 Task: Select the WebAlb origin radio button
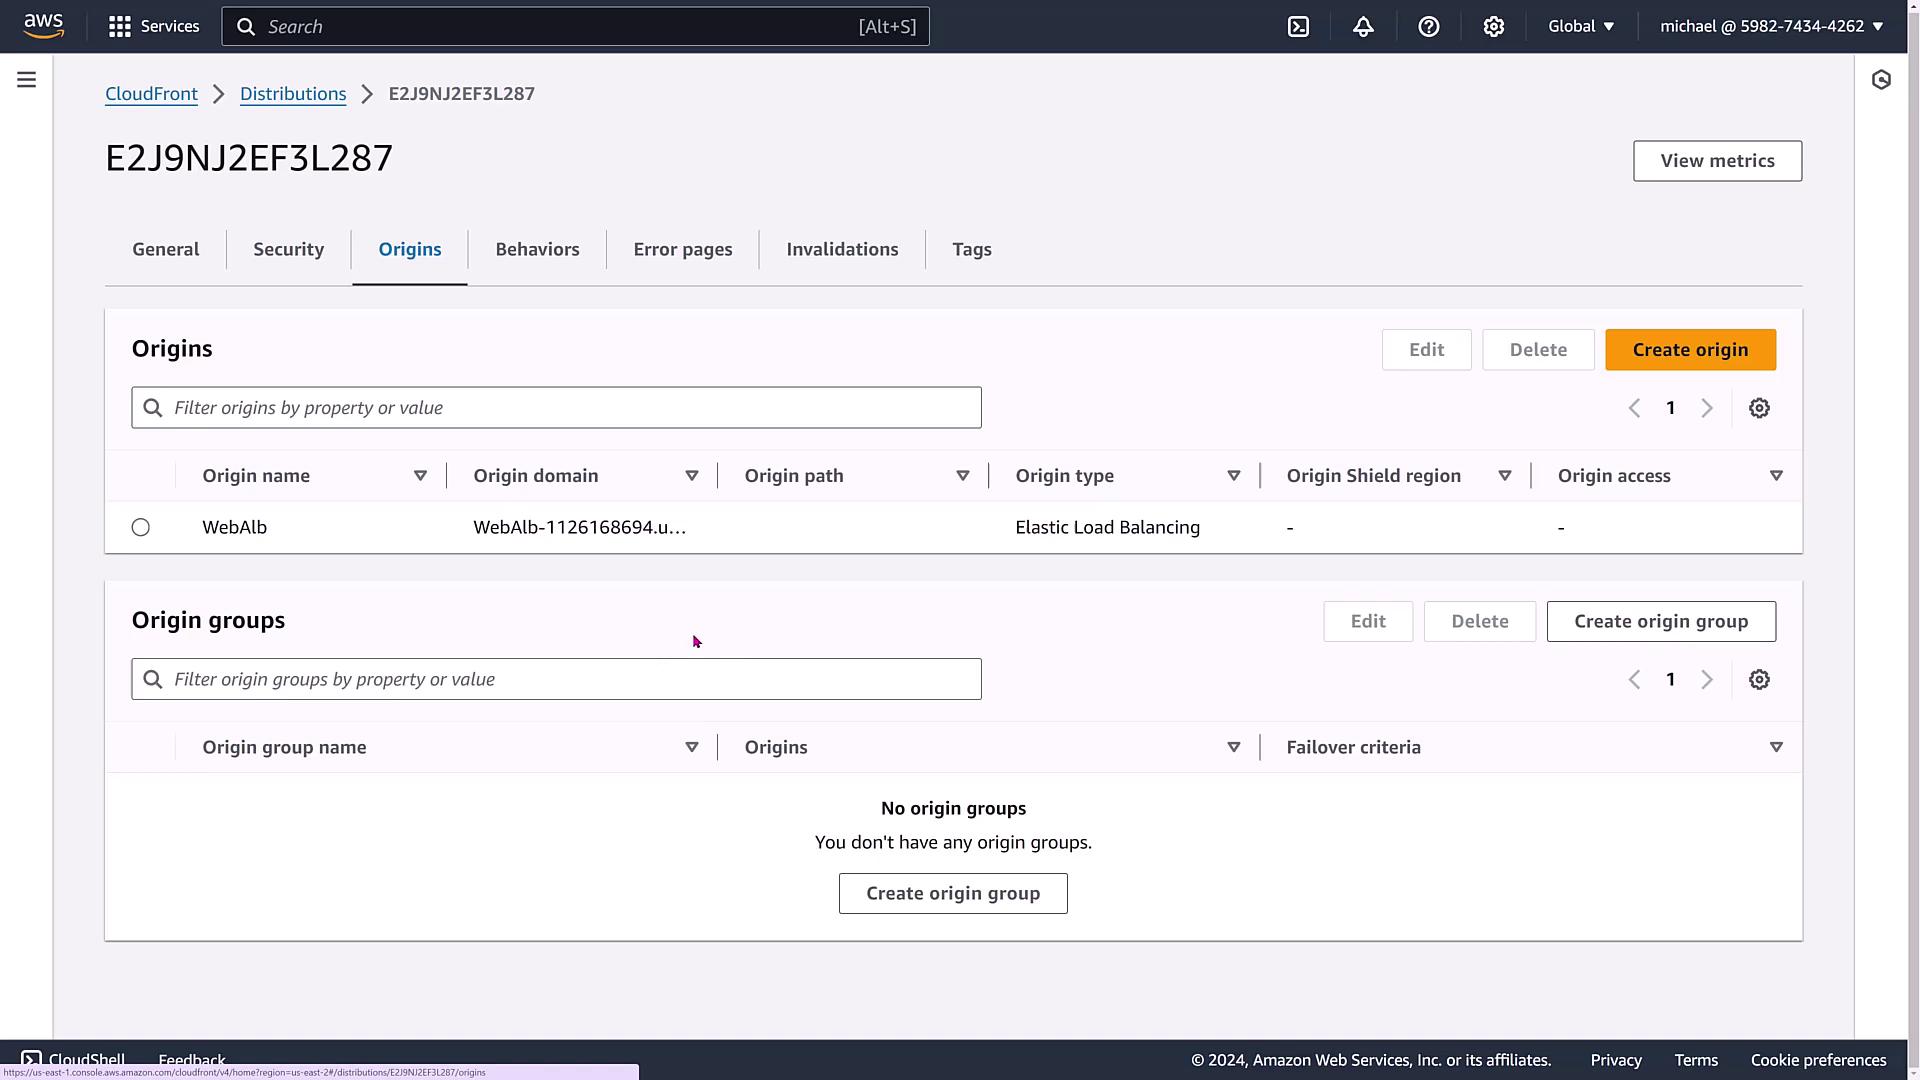pyautogui.click(x=141, y=527)
